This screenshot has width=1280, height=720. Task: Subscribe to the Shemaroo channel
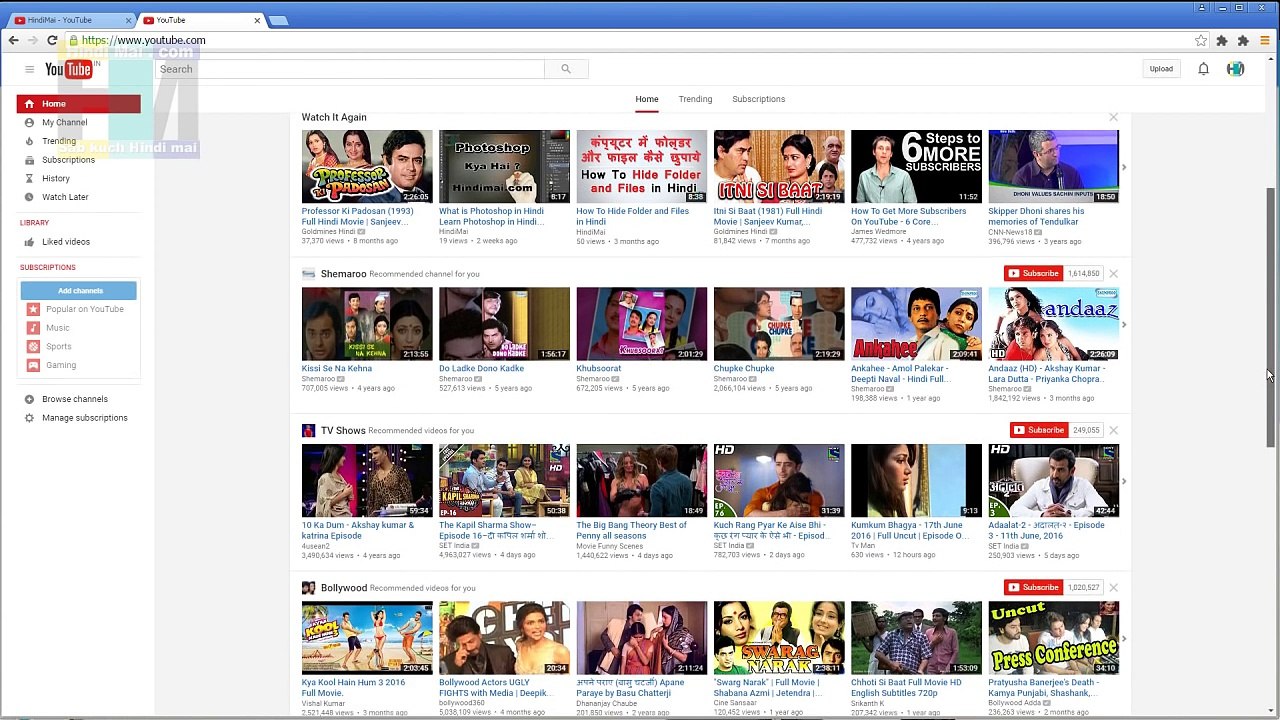[x=1034, y=273]
